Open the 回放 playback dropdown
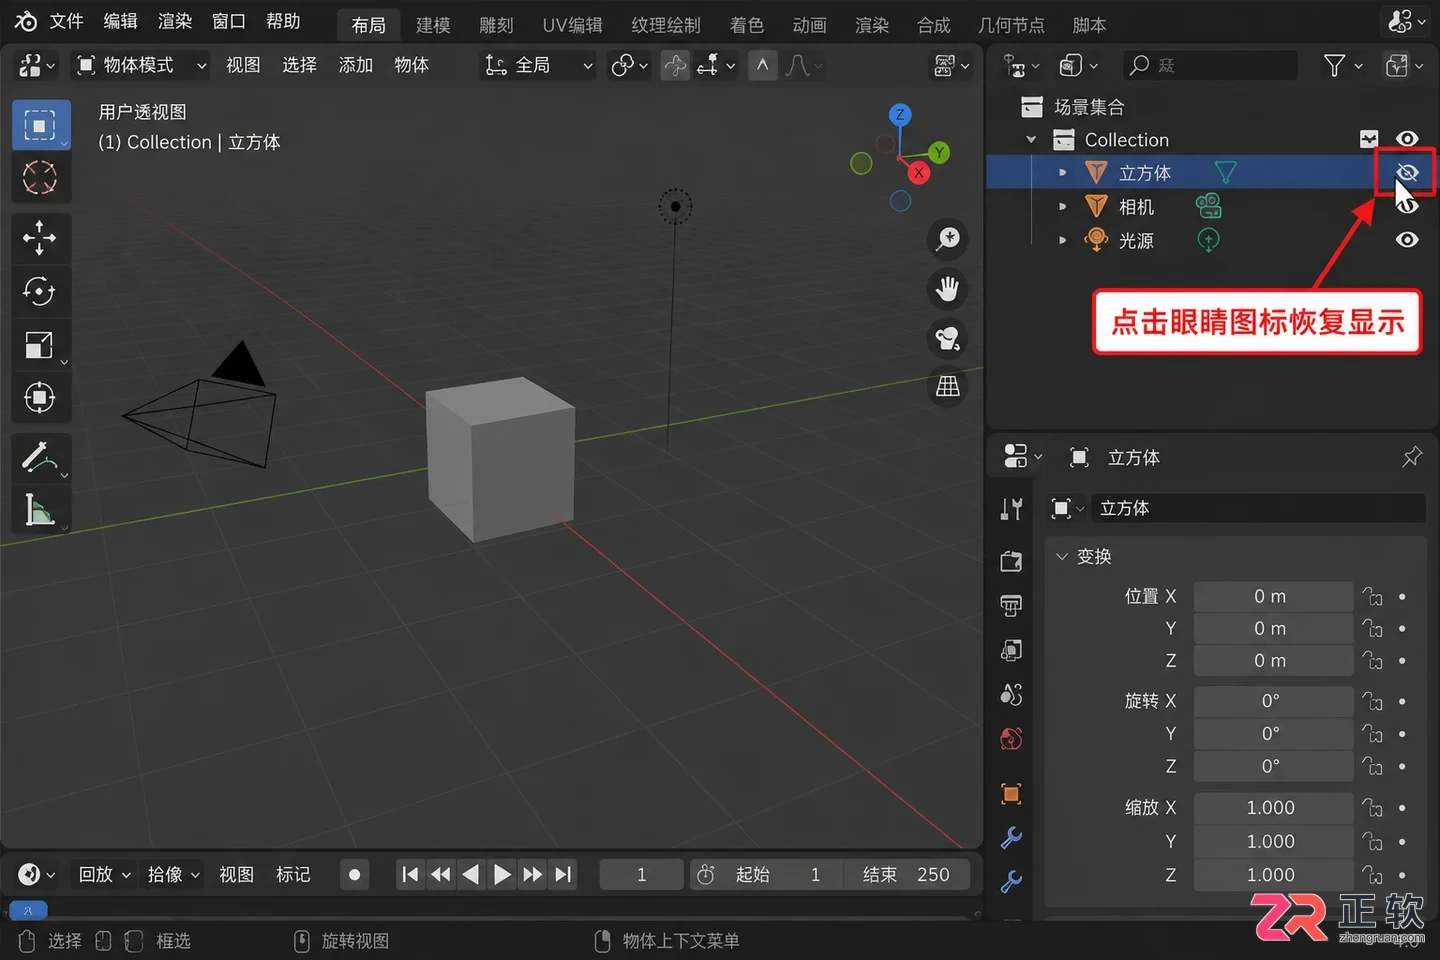1440x960 pixels. 105,875
